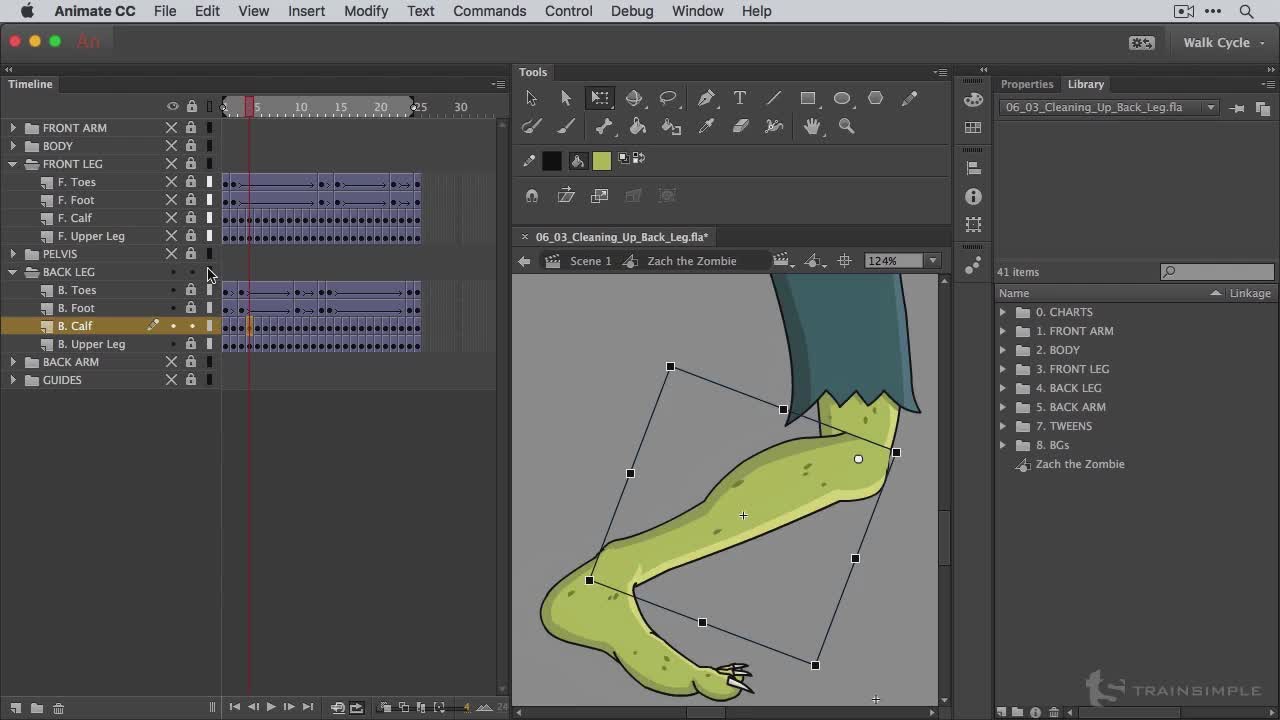The width and height of the screenshot is (1280, 720).
Task: Expand the 0. CHARTS library folder
Action: click(x=1003, y=312)
